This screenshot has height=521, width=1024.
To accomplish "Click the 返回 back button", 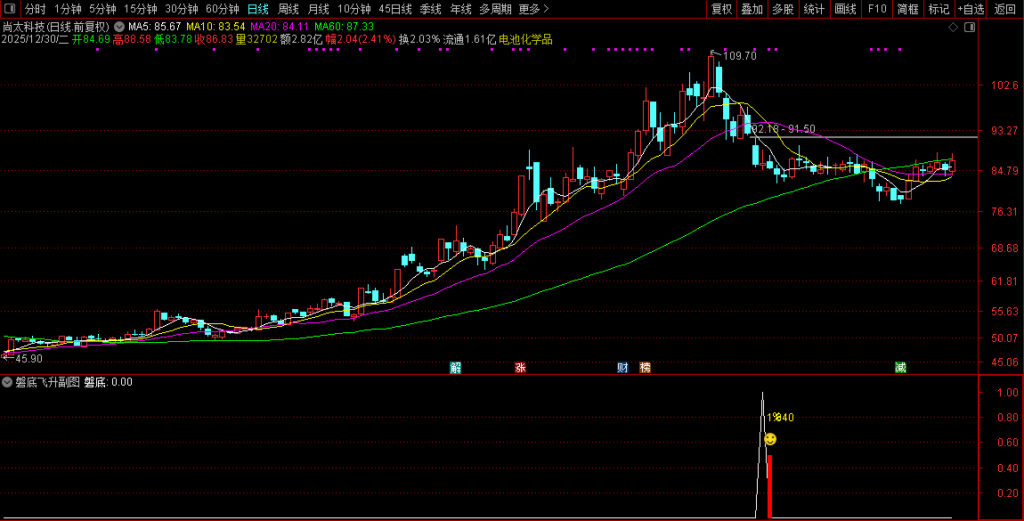I will (1005, 9).
